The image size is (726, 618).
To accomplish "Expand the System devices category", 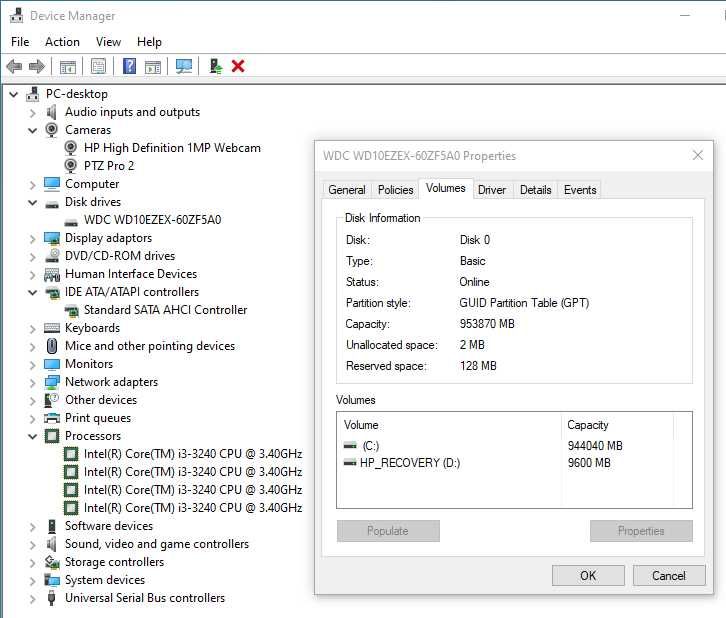I will tap(32, 581).
